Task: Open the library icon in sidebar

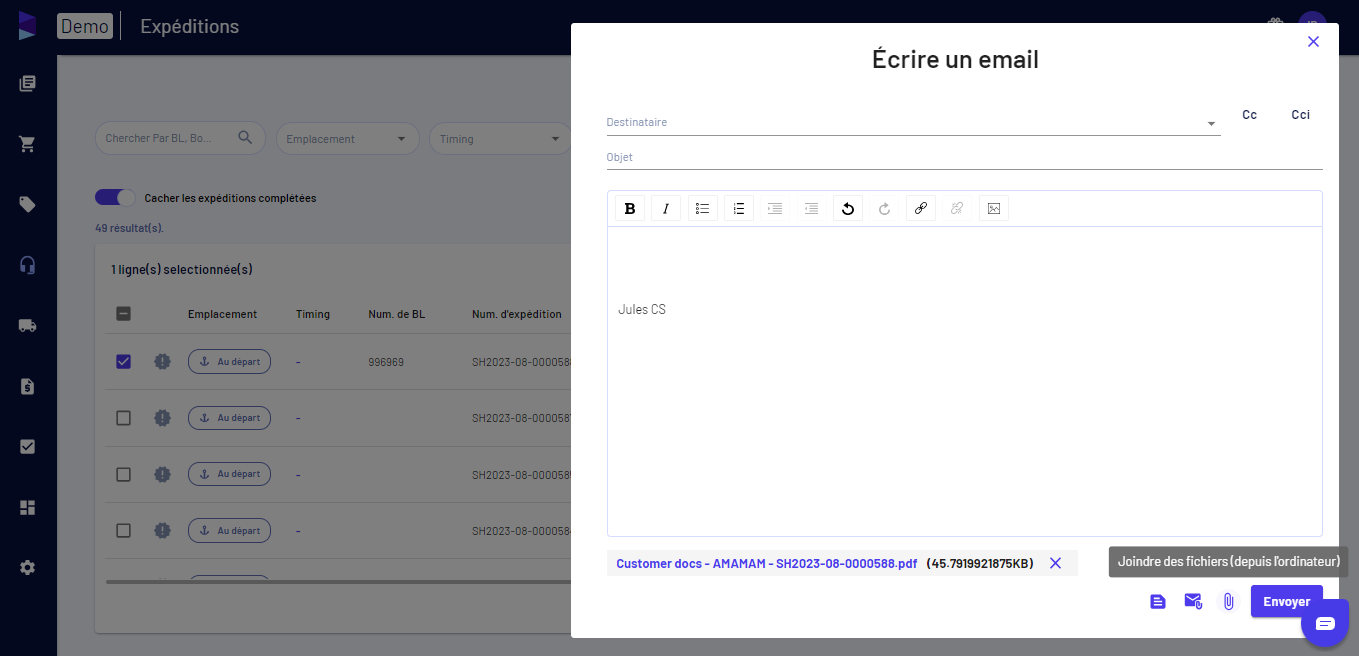Action: [x=27, y=84]
